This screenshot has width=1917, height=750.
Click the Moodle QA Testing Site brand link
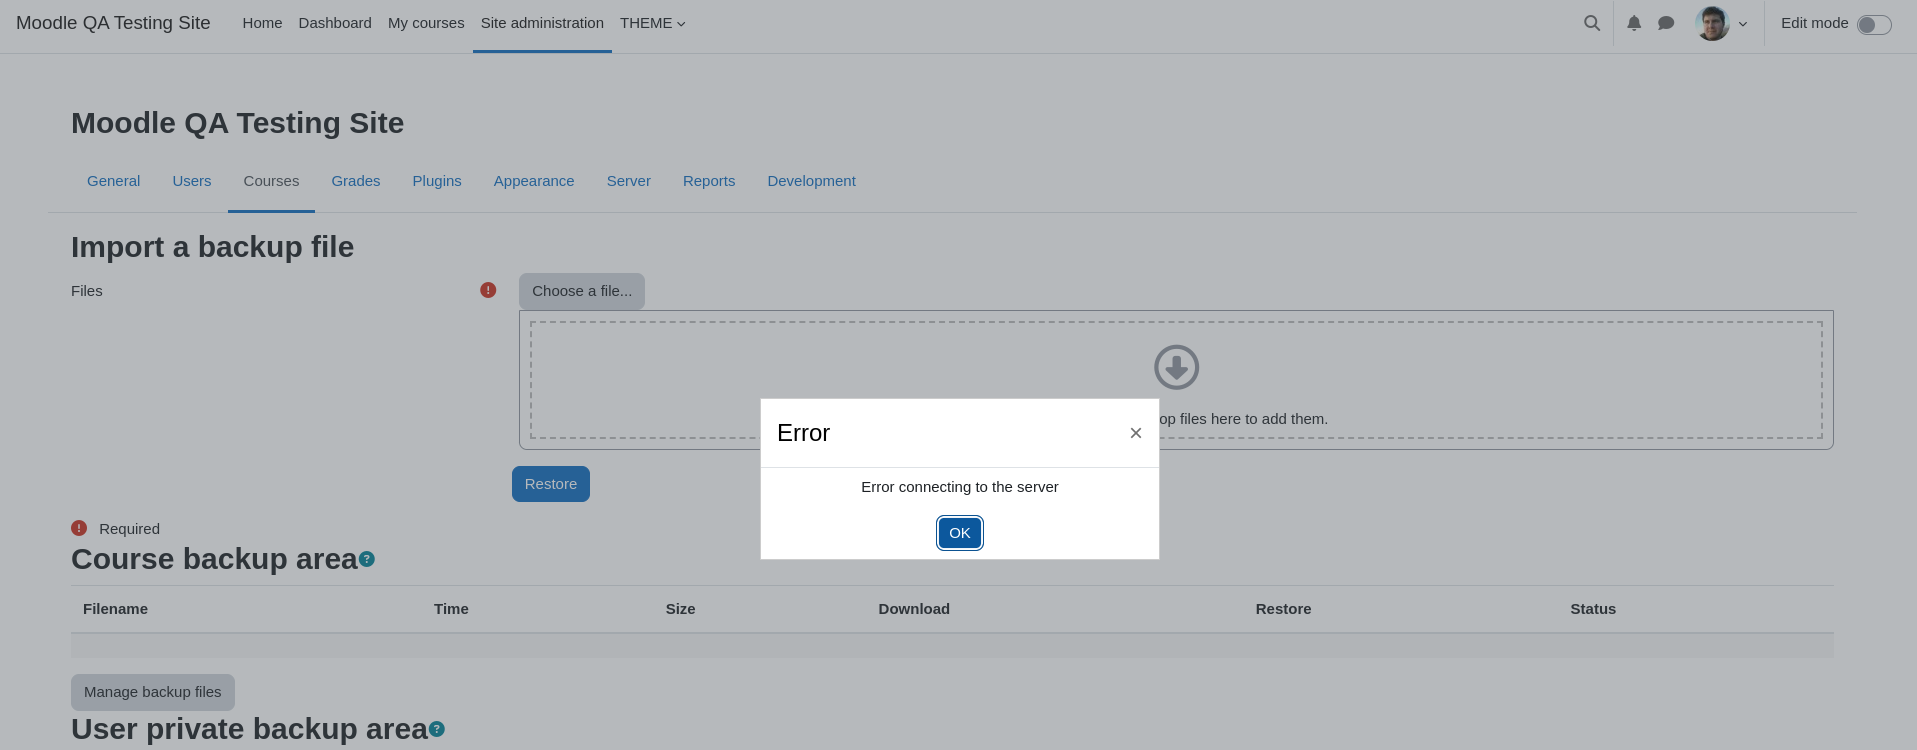click(x=113, y=23)
